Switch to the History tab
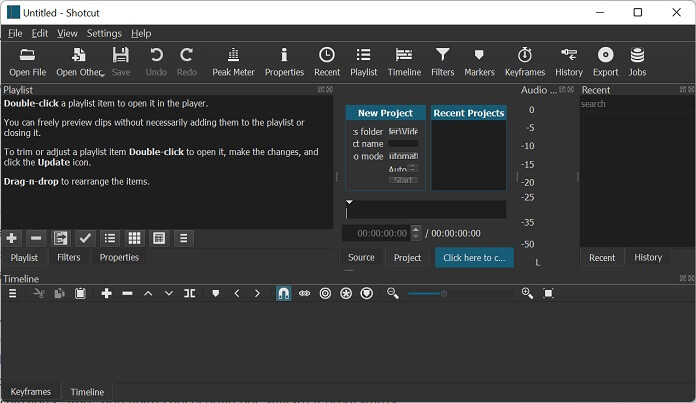 pos(648,257)
